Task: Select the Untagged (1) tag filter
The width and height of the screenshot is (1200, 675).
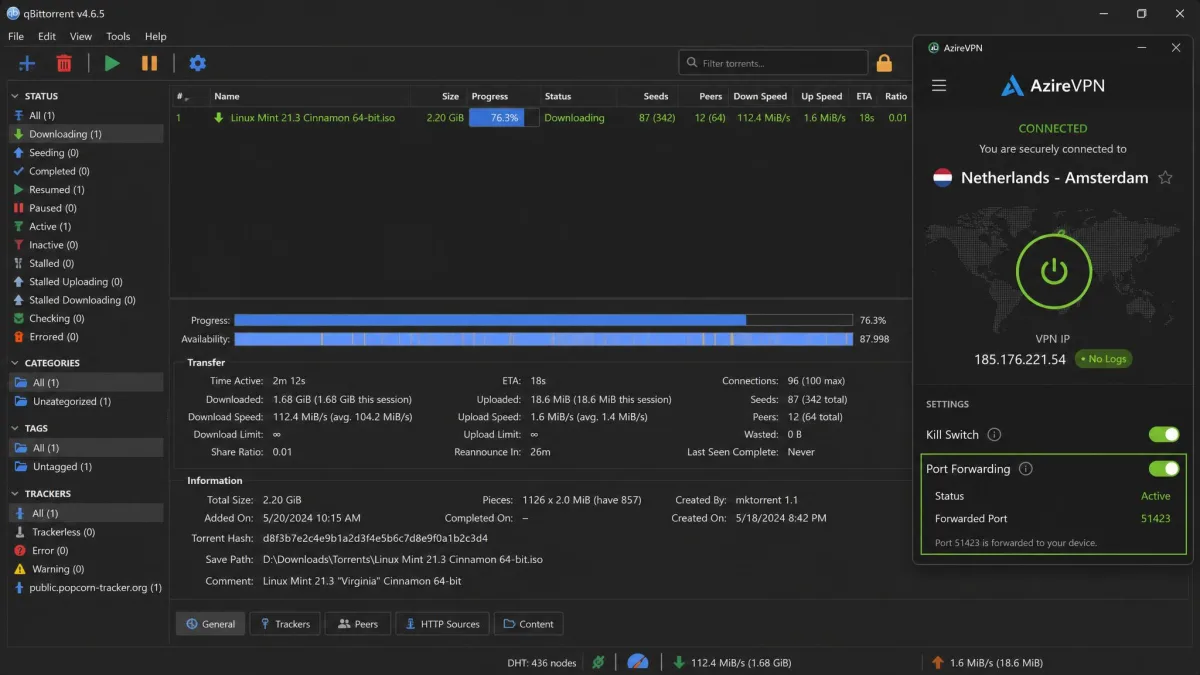Action: point(86,466)
